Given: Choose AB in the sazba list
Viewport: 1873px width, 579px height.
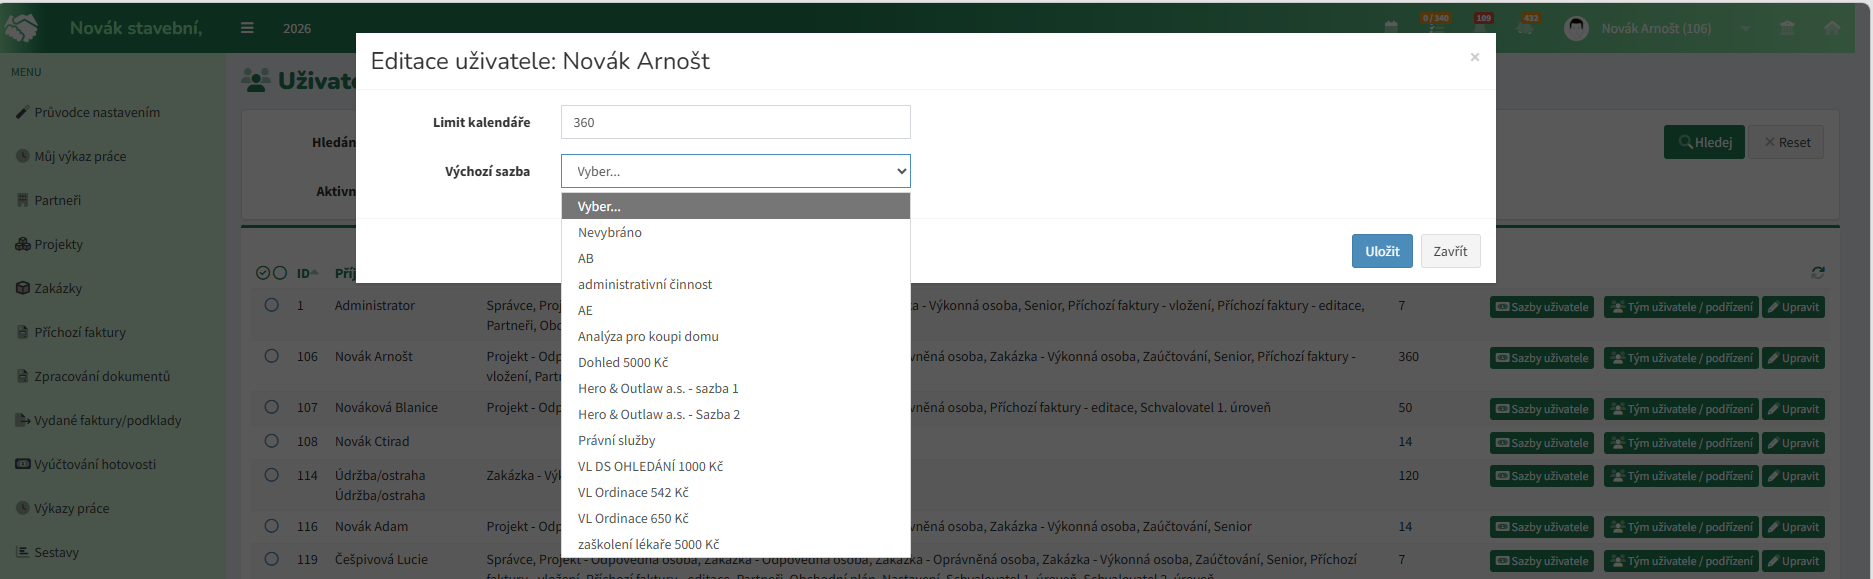Looking at the screenshot, I should pos(736,258).
